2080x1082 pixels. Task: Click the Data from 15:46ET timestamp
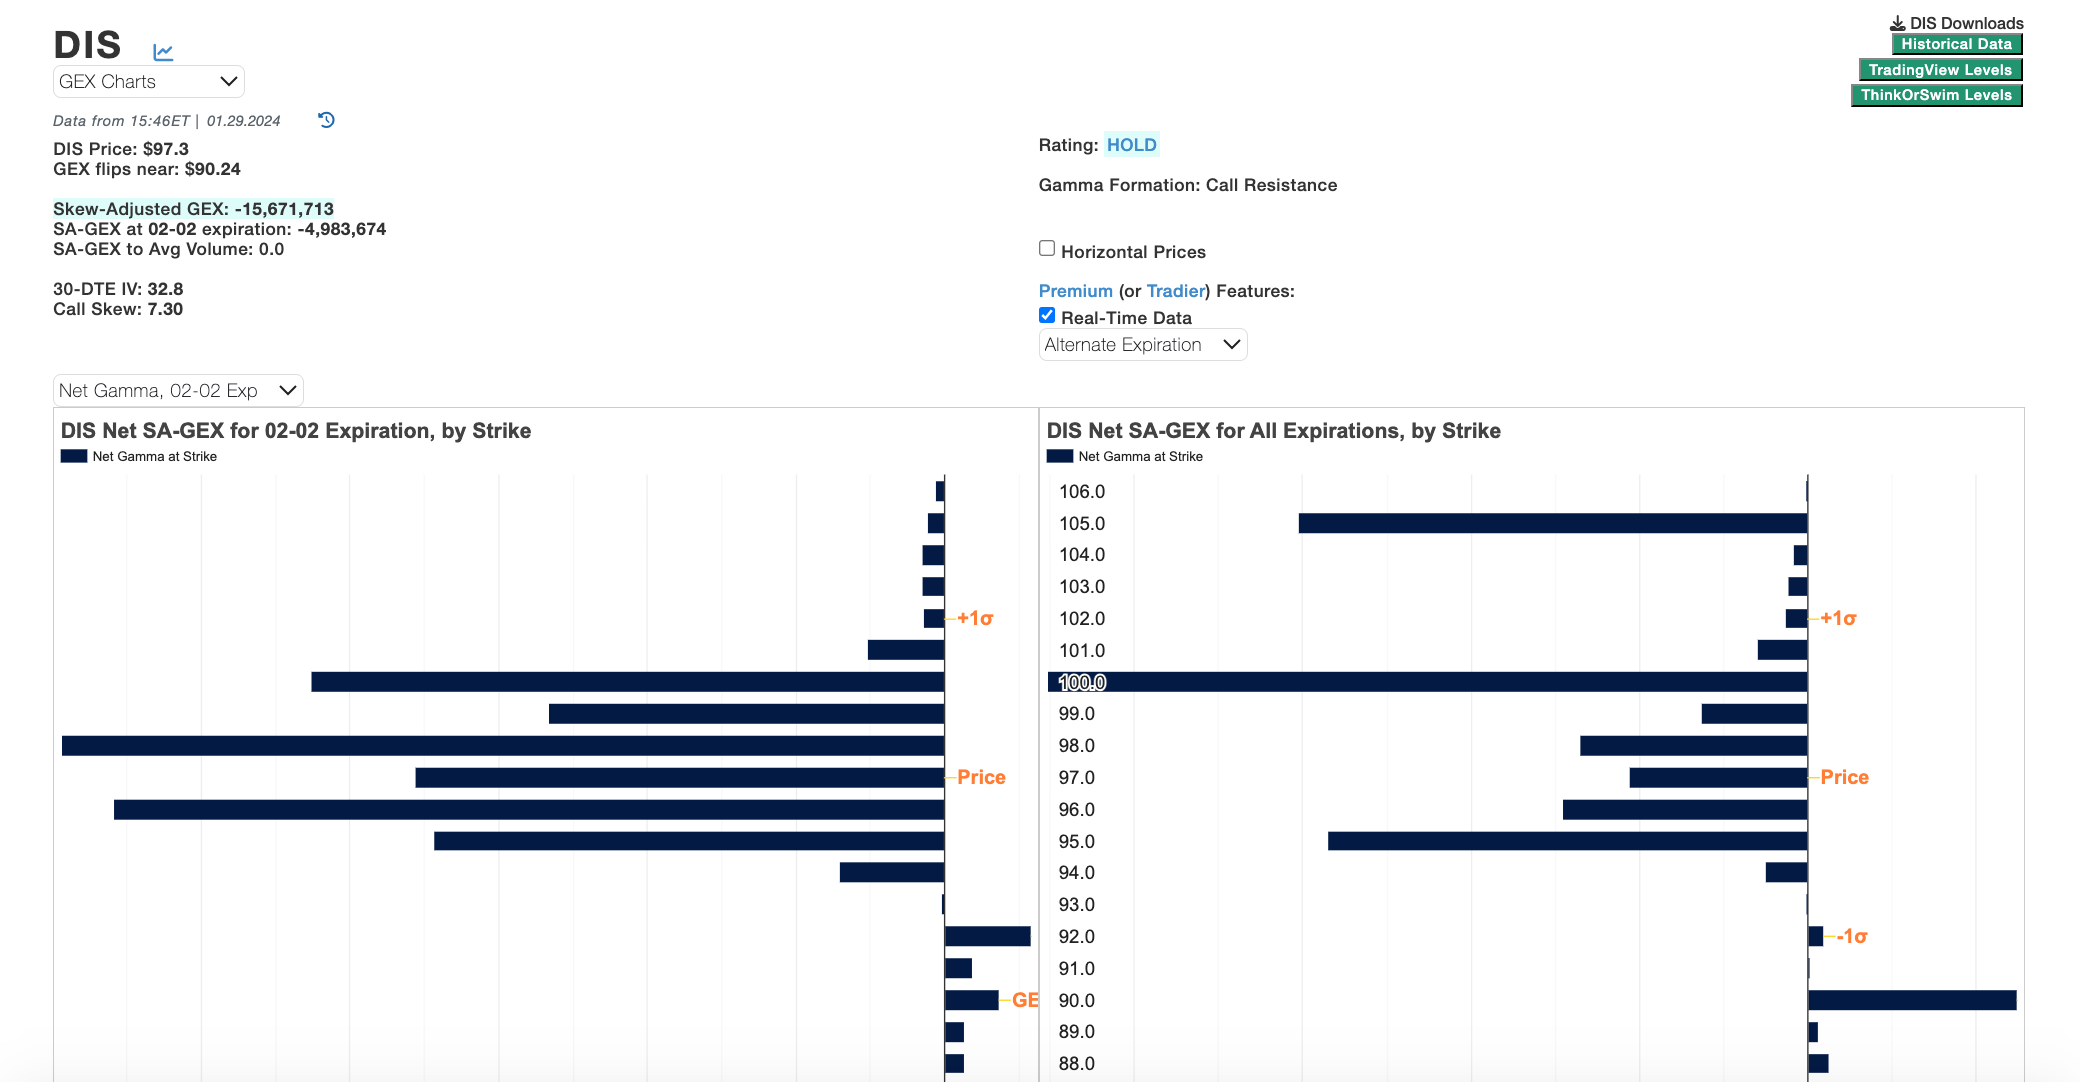coord(167,121)
